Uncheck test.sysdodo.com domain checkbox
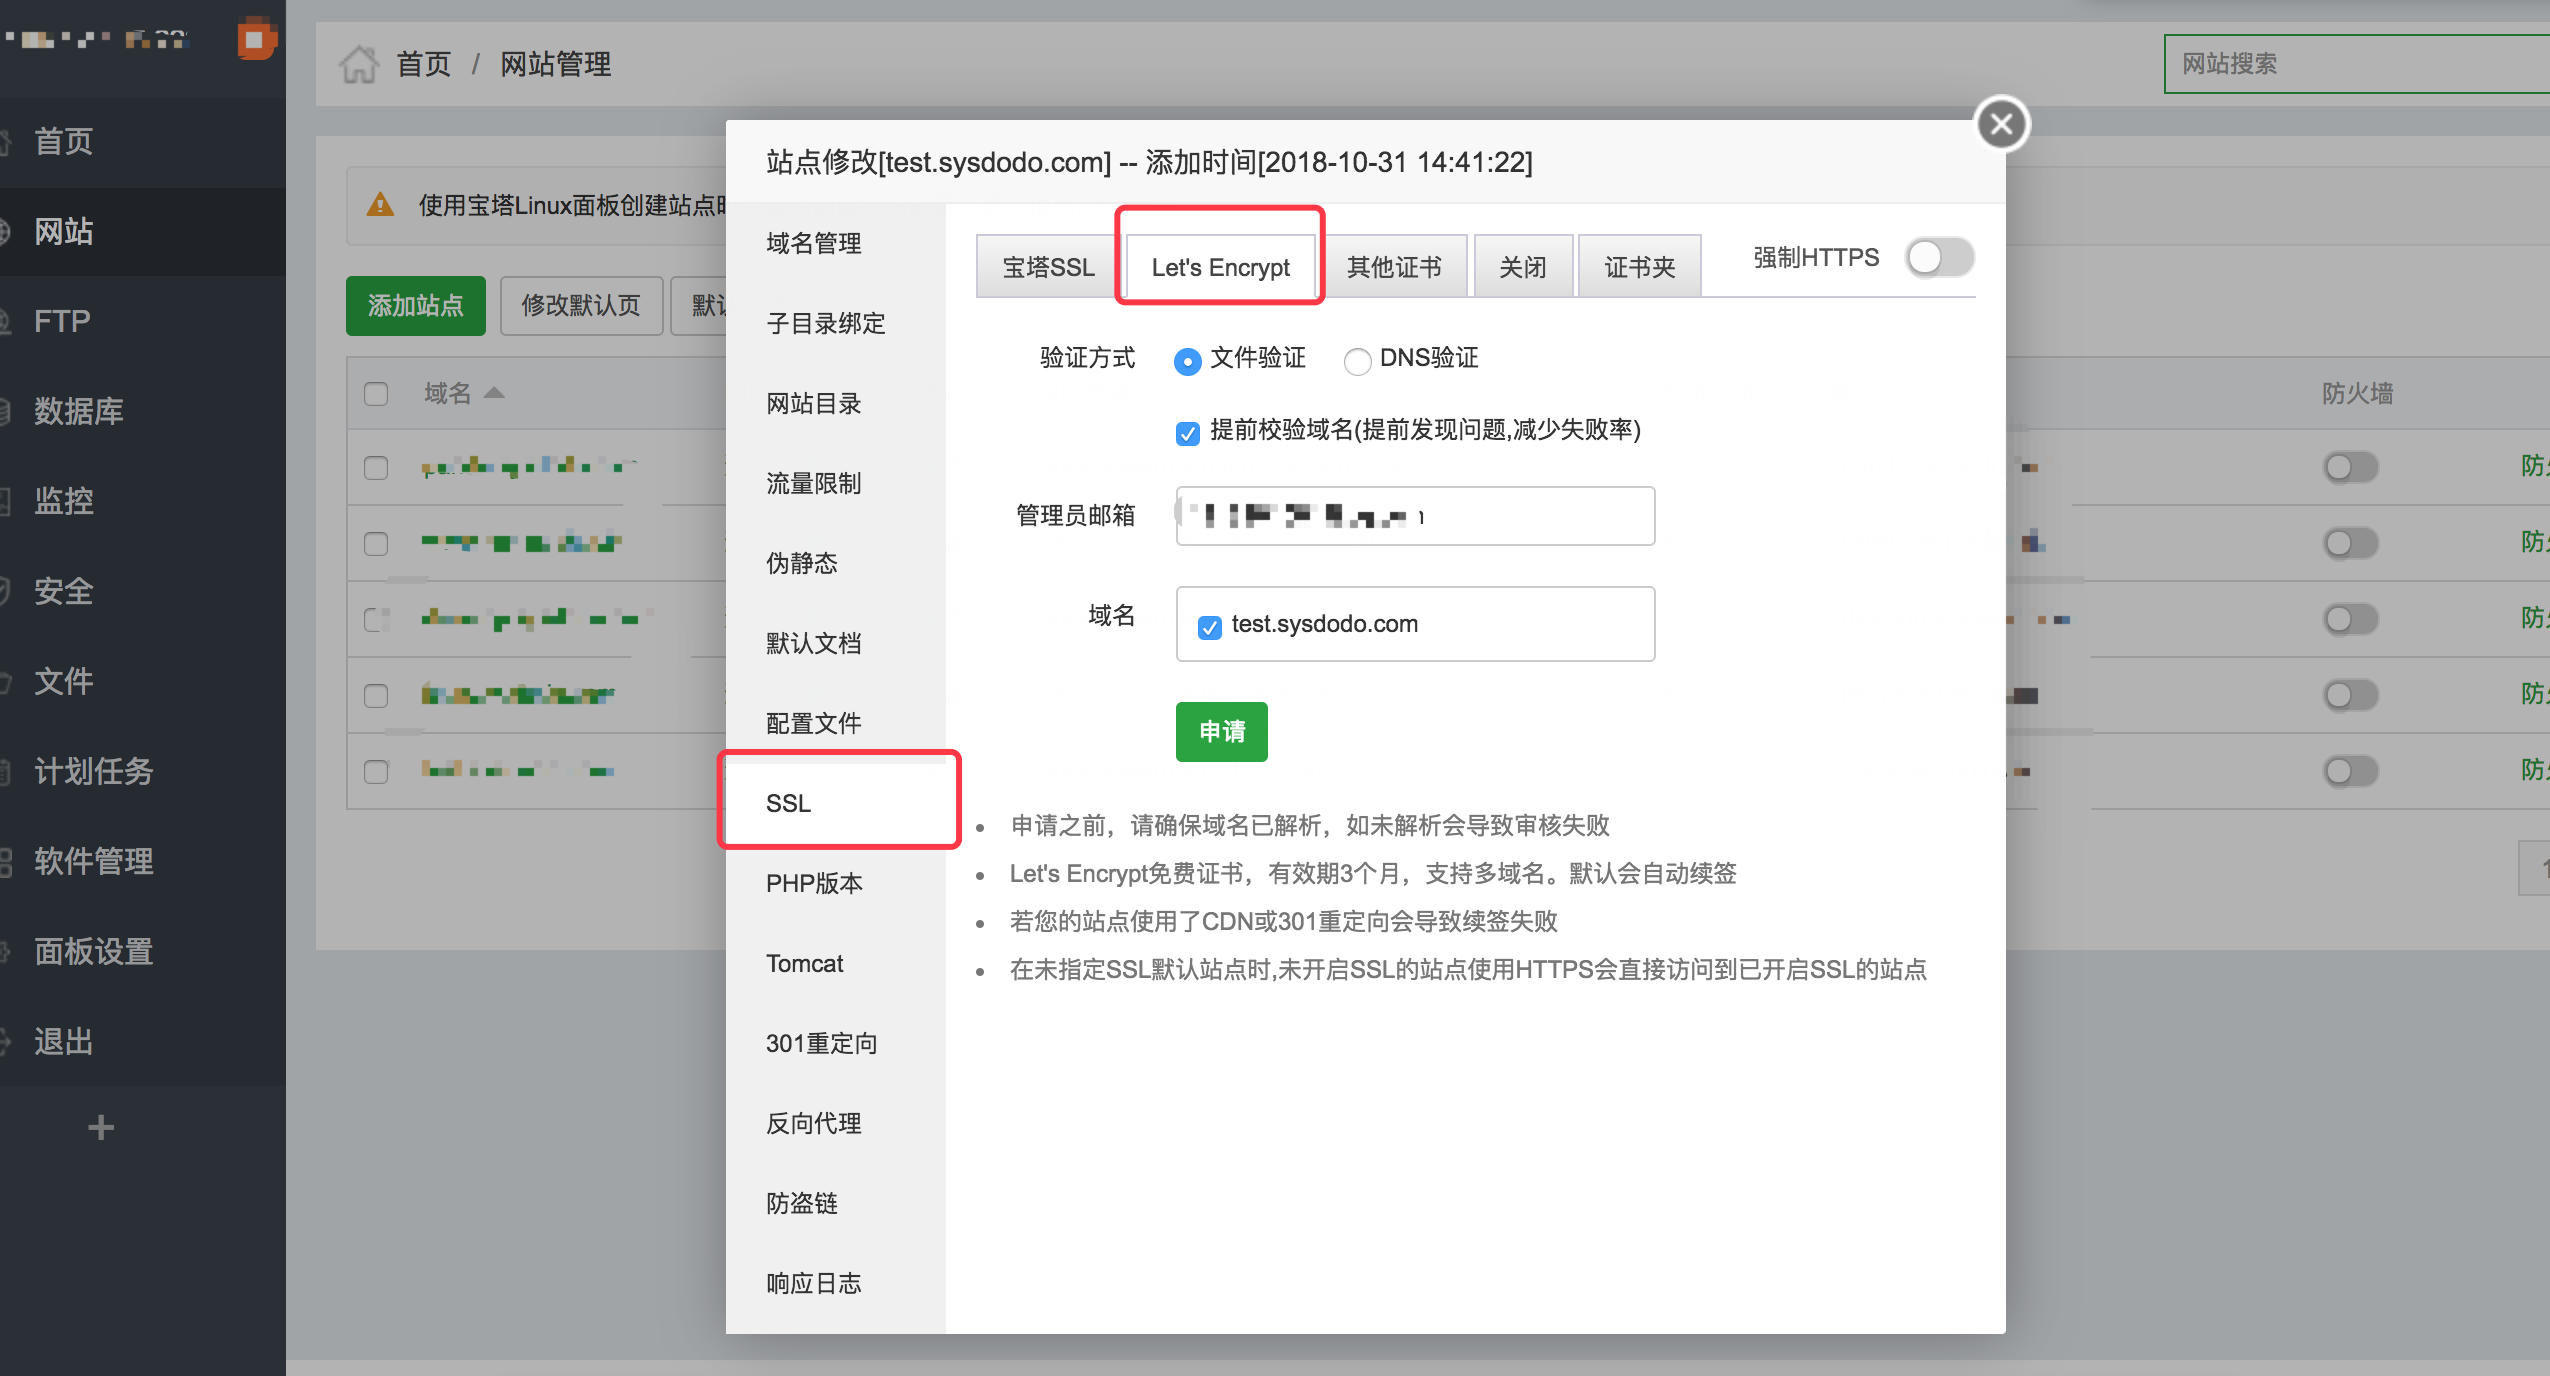Screen dimensions: 2550x1376 [x=1210, y=626]
